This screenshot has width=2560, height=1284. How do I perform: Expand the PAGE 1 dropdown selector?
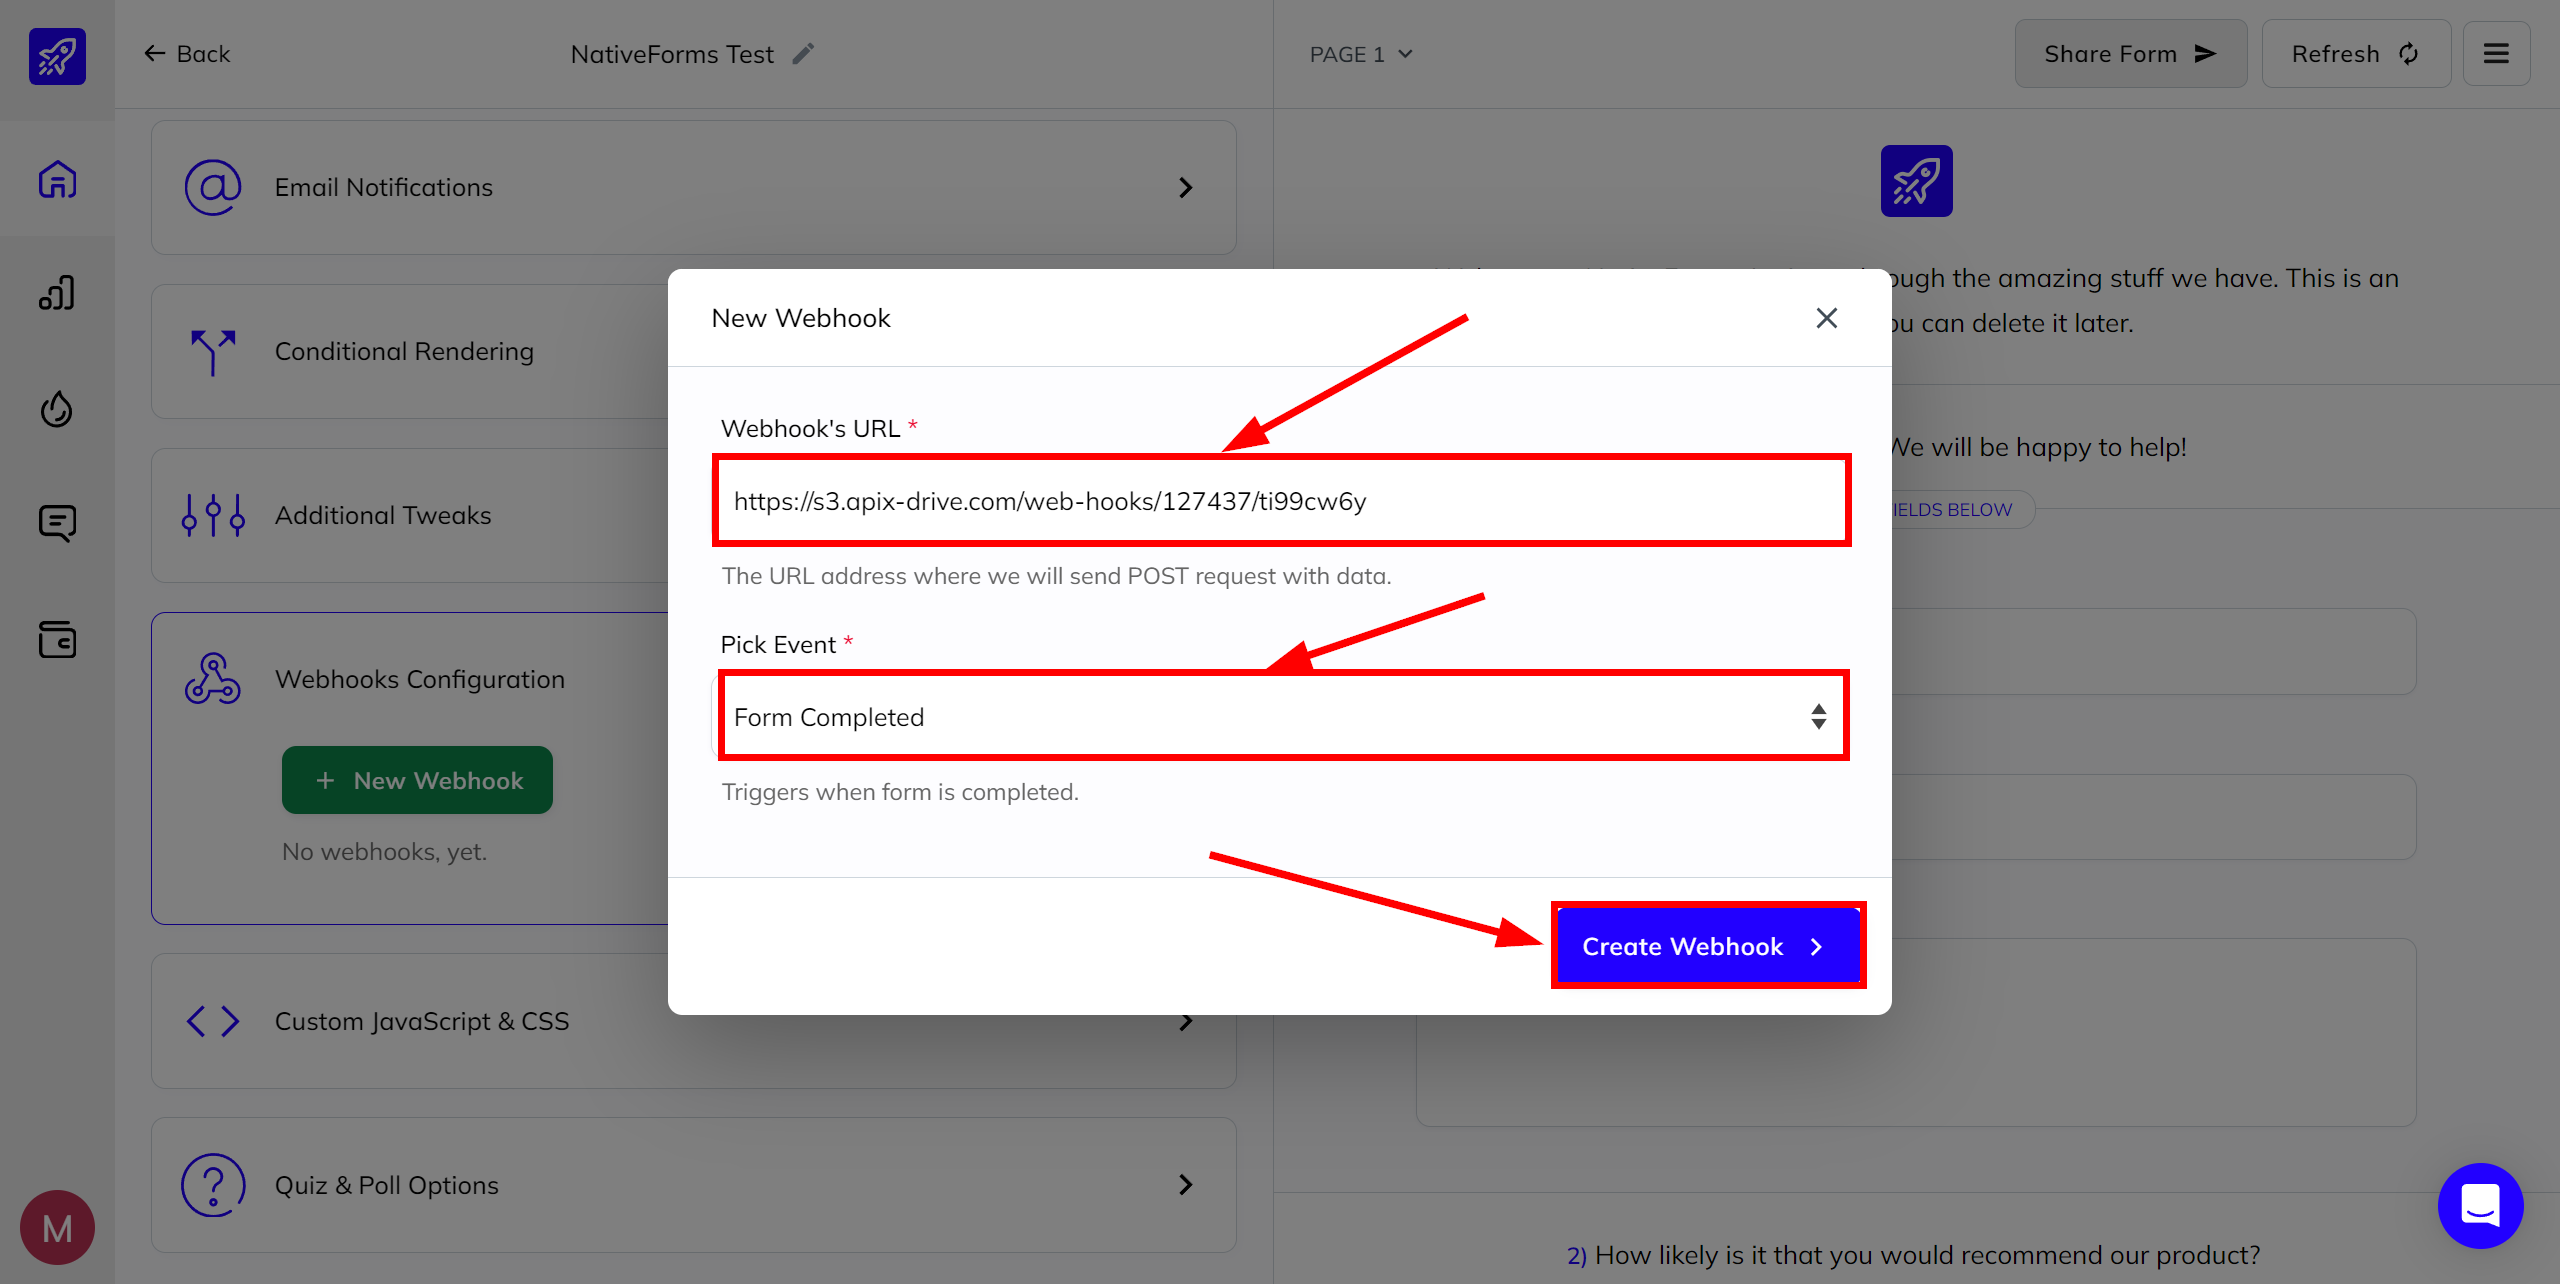click(x=1359, y=54)
